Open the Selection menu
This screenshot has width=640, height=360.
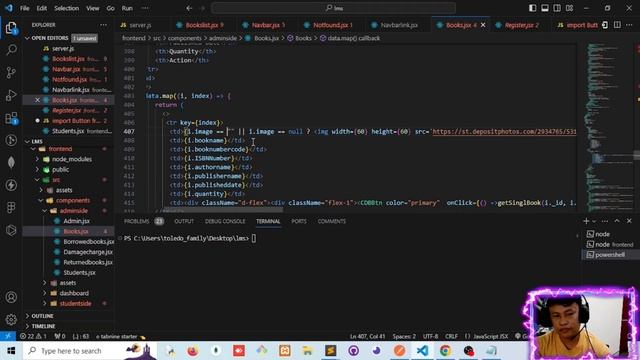pyautogui.click(x=67, y=8)
